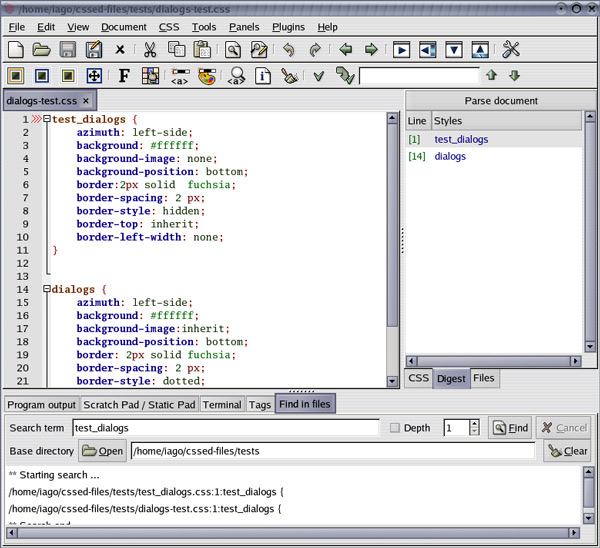The width and height of the screenshot is (600, 548).
Task: Select the CSS side panel tab
Action: click(418, 378)
